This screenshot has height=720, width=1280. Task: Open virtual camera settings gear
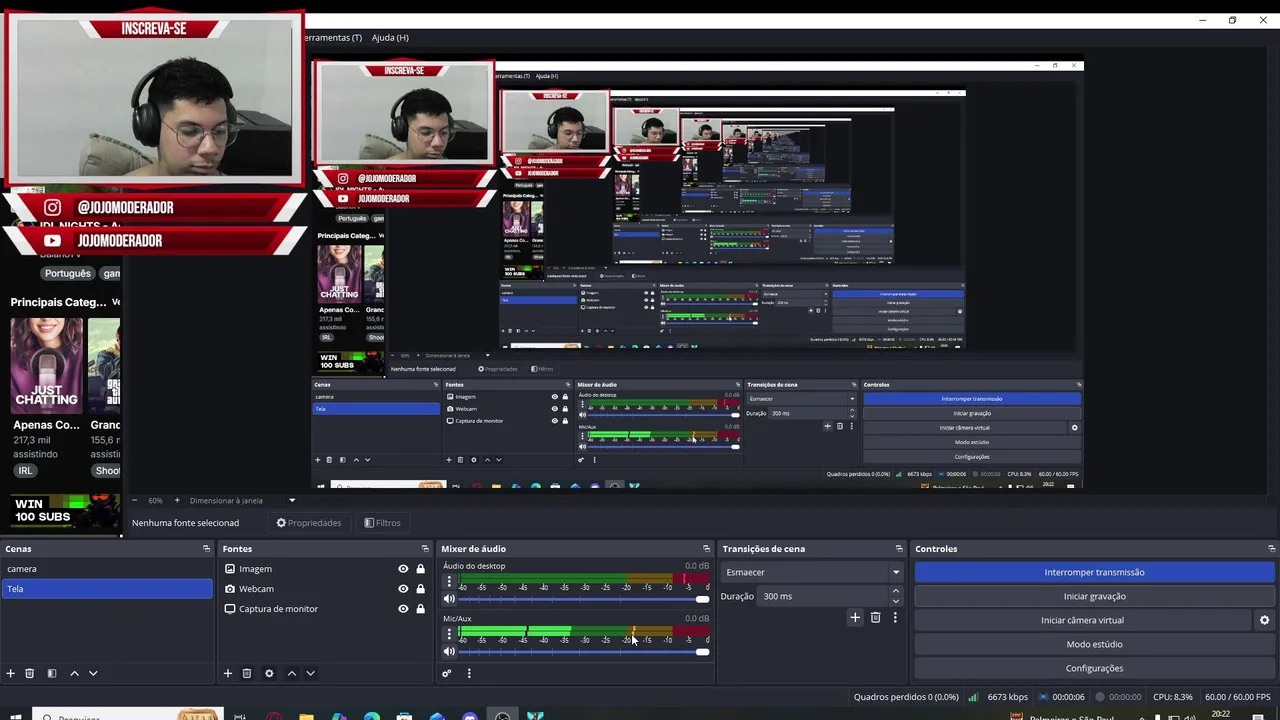coord(1264,620)
